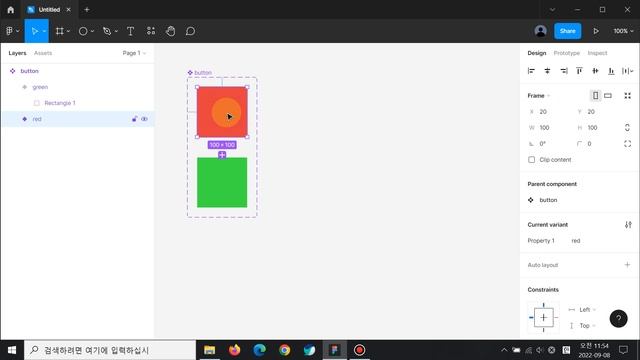Open Frame tools dropdown arrow

pyautogui.click(x=68, y=31)
